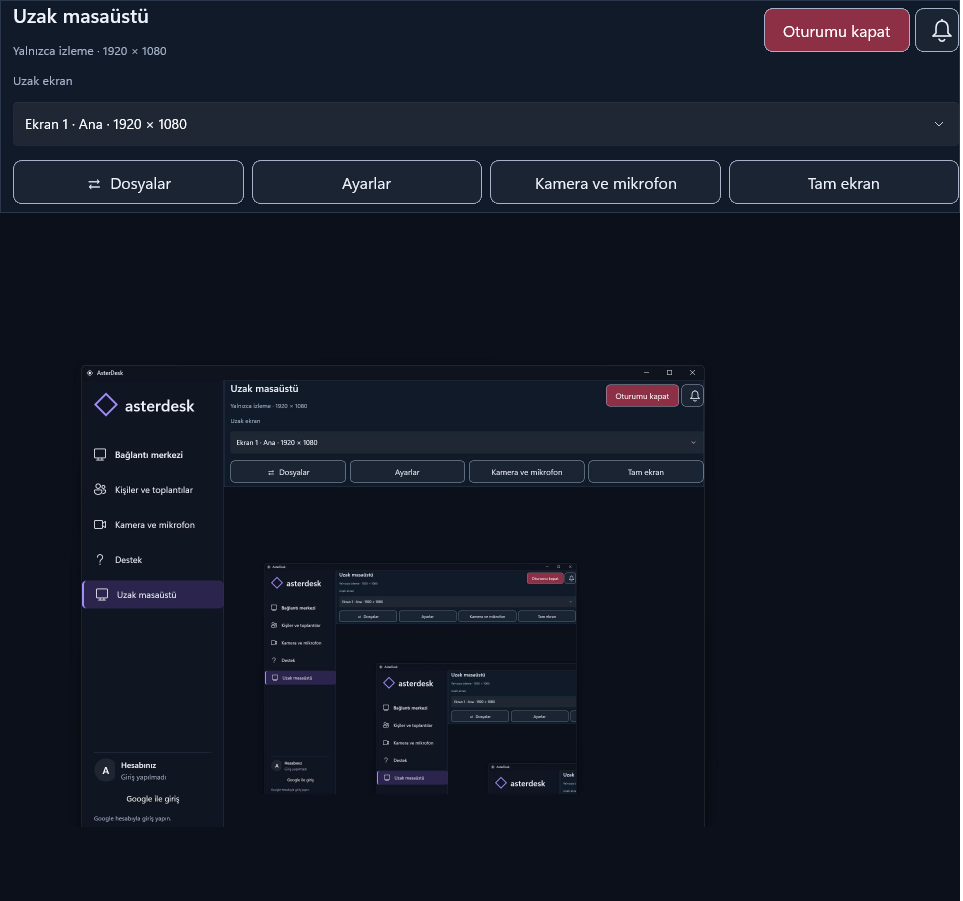Click the bell icon inside the largest mirrored window
The width and height of the screenshot is (963, 901).
pos(693,396)
